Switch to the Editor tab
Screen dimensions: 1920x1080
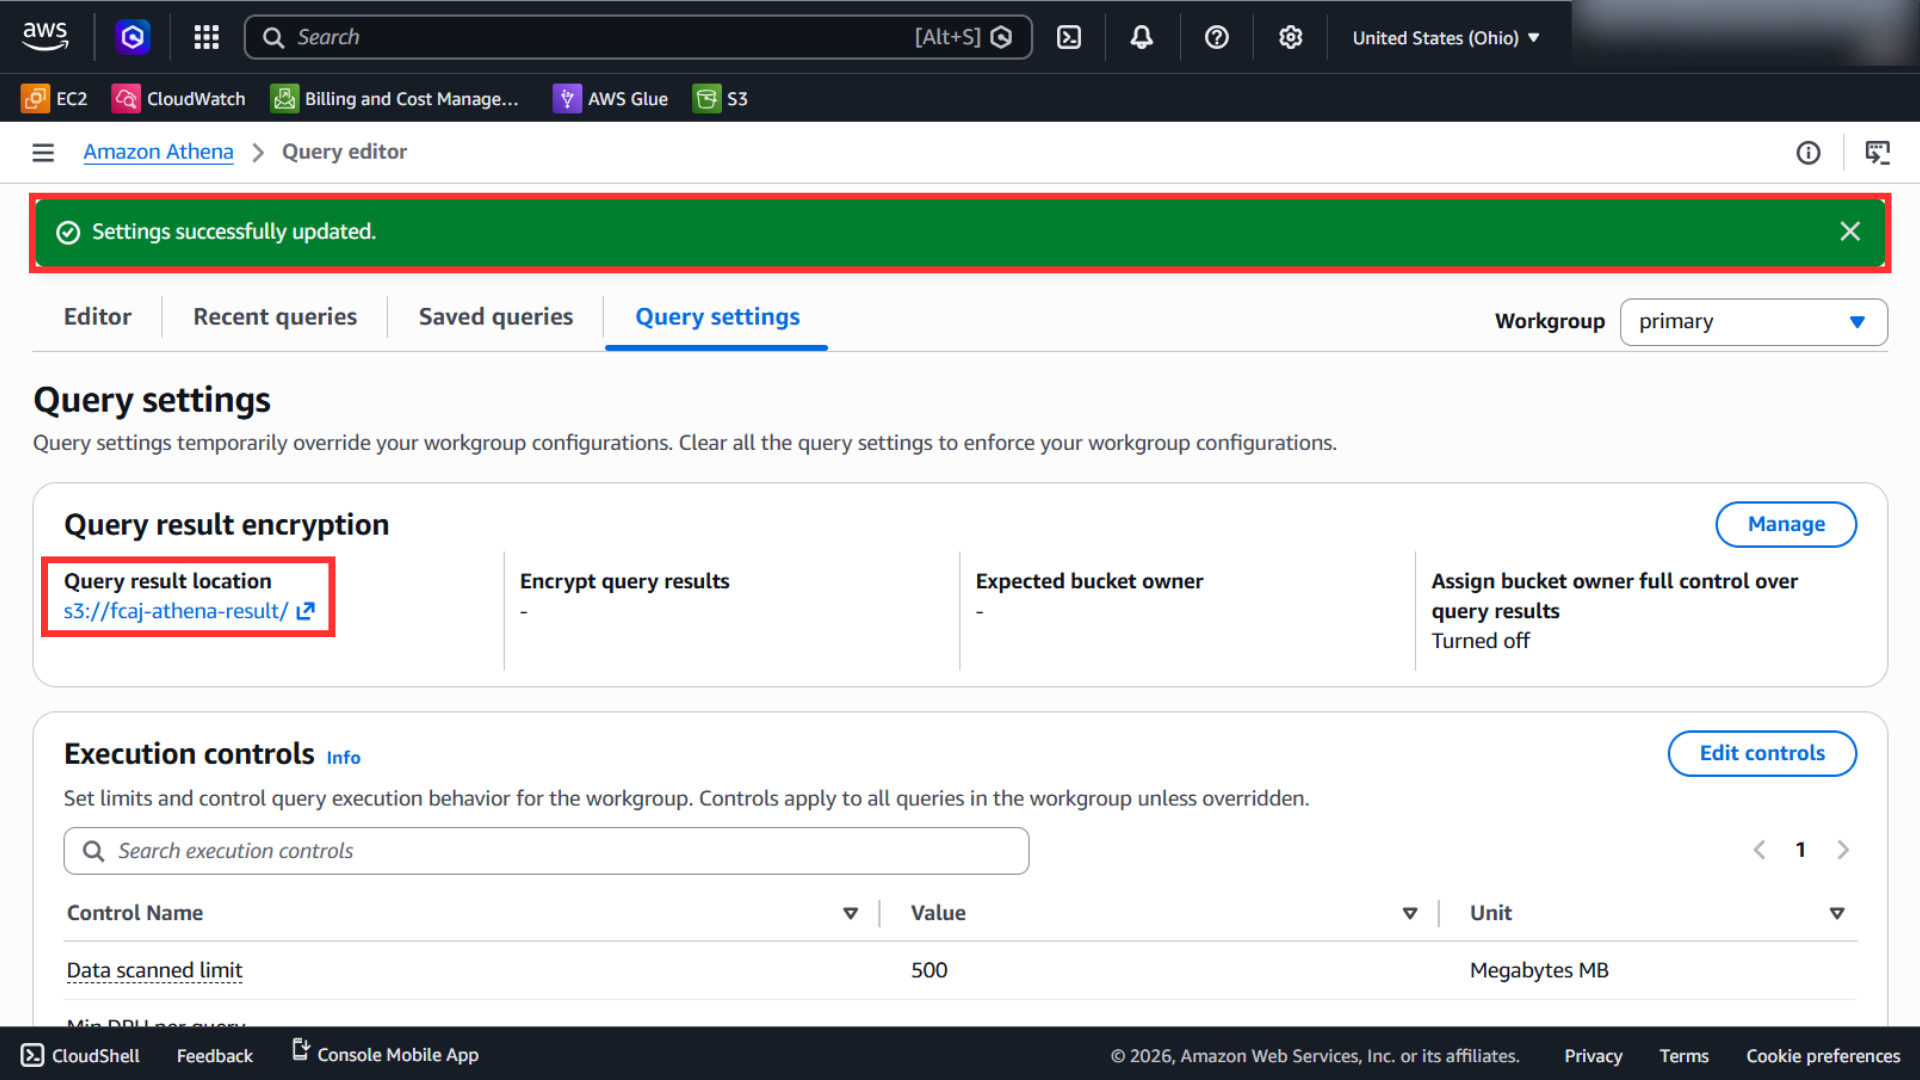pyautogui.click(x=97, y=317)
